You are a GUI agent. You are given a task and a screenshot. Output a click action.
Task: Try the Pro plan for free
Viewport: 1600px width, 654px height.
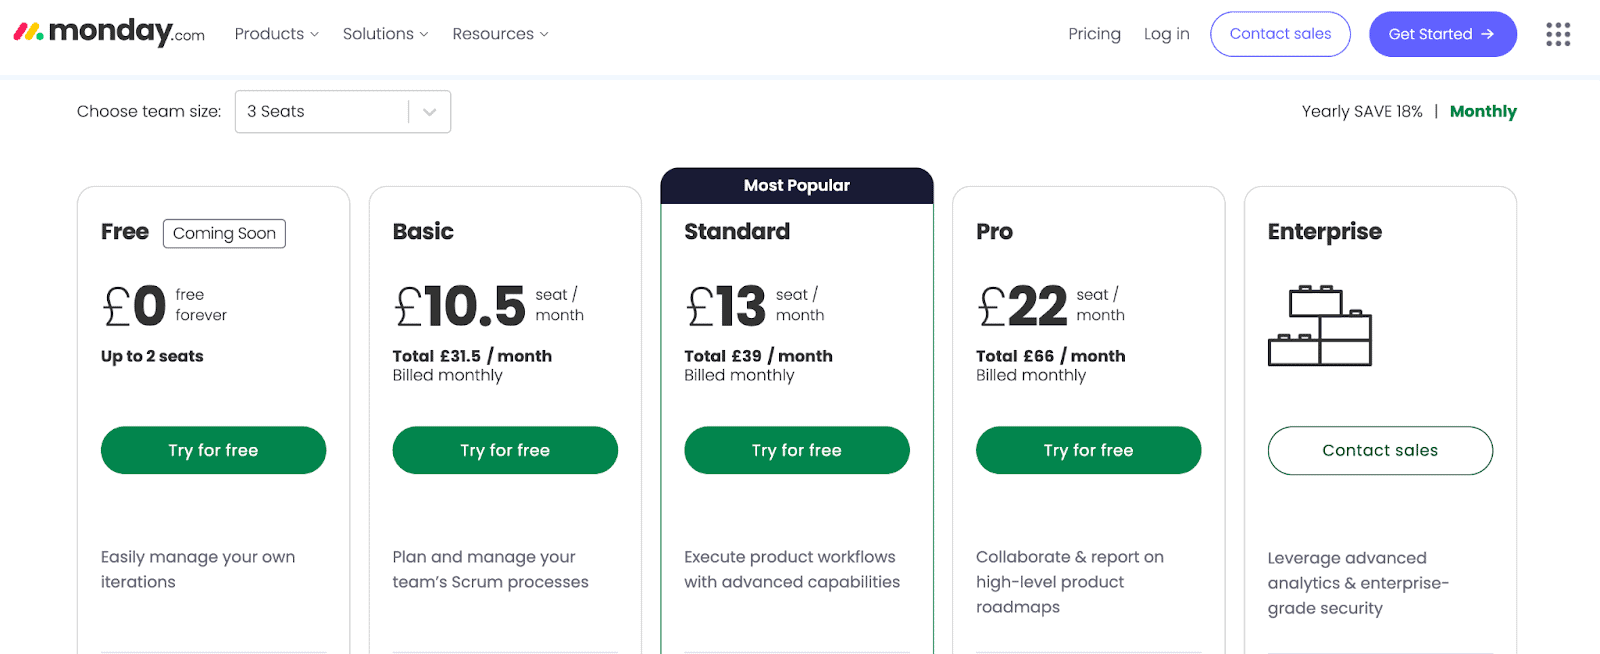[1088, 450]
